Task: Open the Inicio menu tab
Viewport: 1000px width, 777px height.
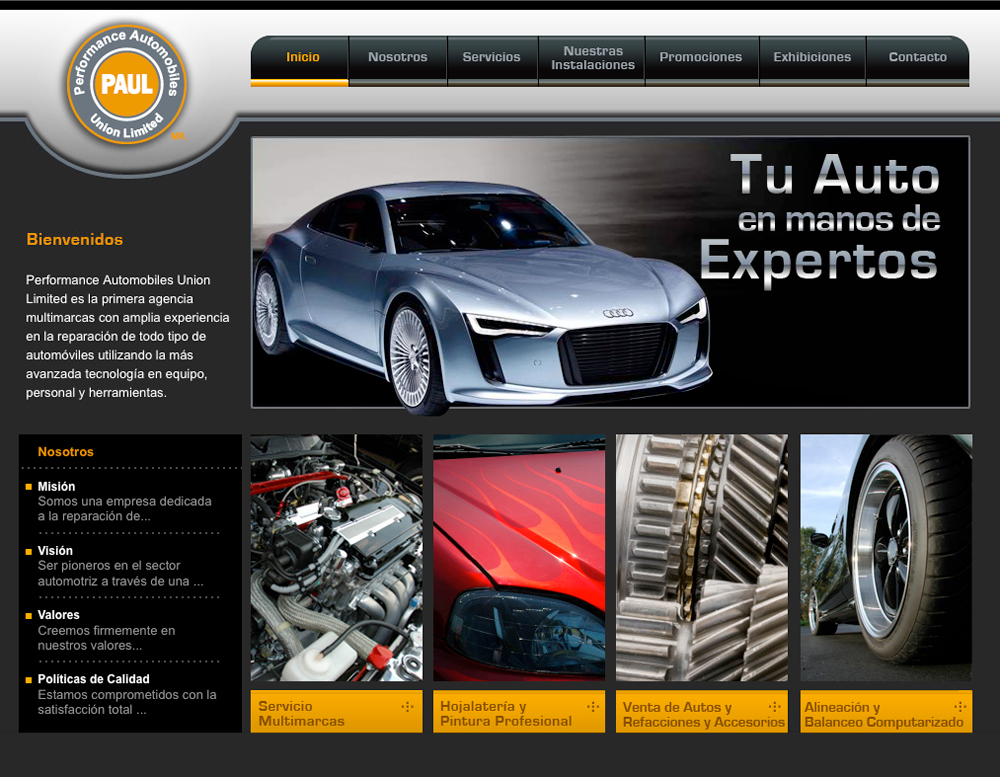Action: coord(300,61)
